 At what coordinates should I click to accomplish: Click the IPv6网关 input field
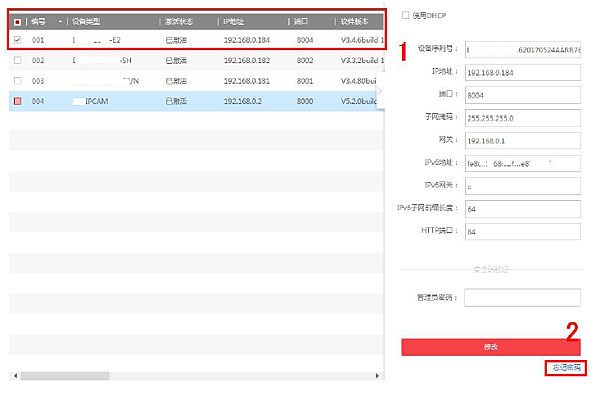pos(523,186)
